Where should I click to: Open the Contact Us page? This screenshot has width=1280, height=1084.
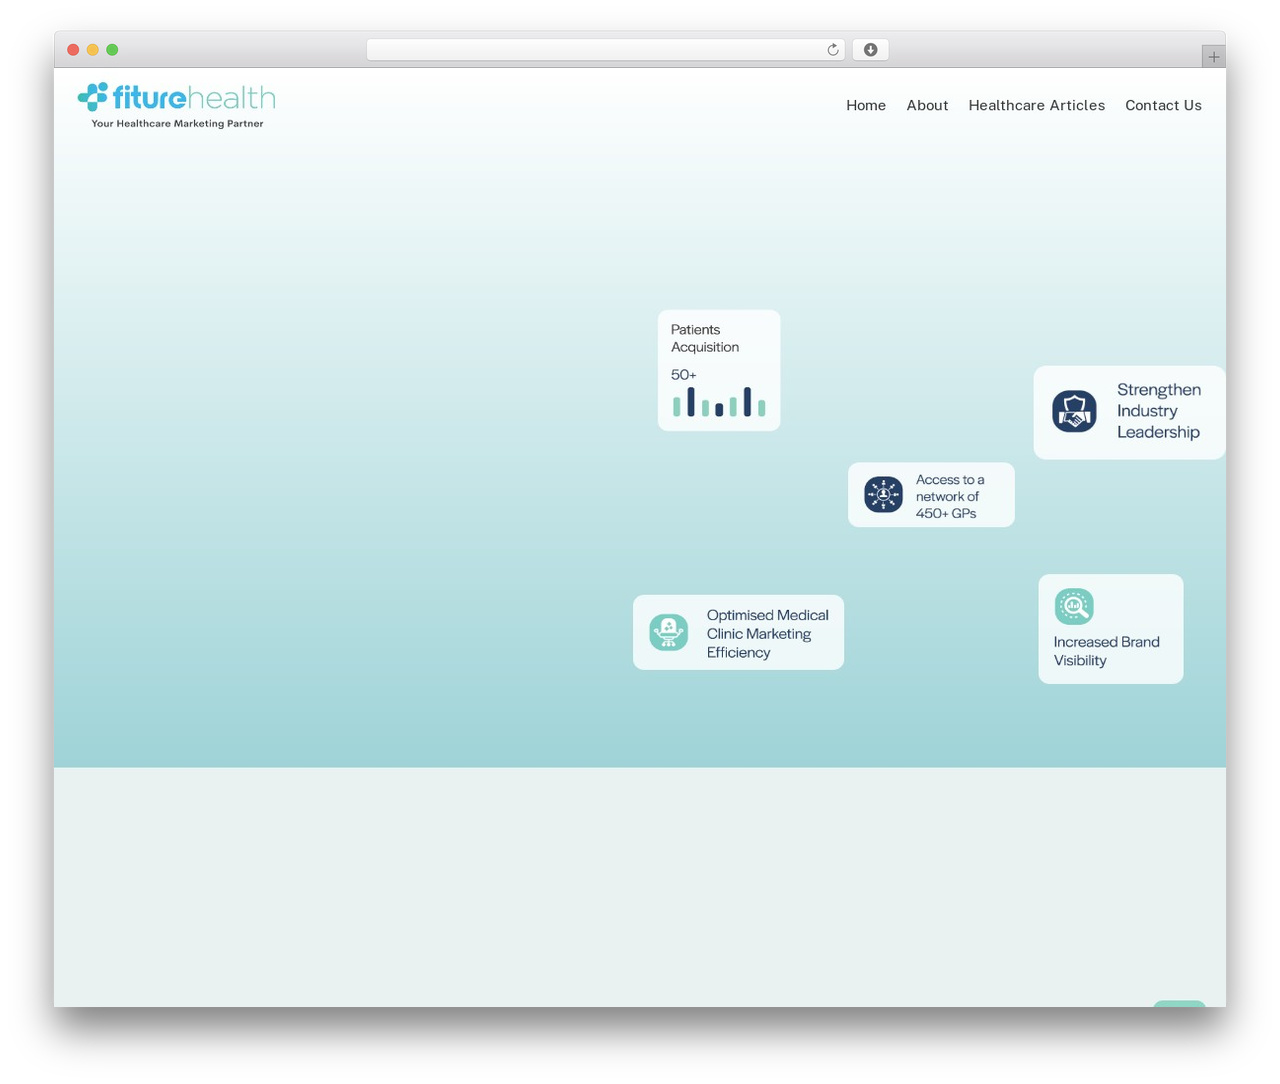tap(1163, 105)
